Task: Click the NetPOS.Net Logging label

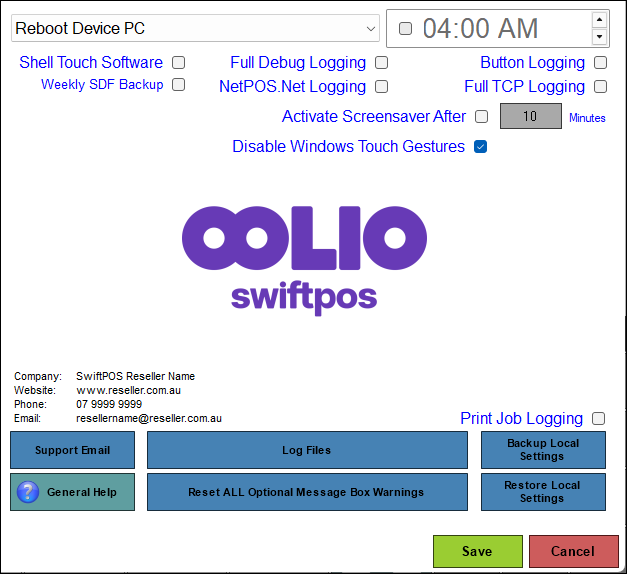Action: tap(292, 87)
